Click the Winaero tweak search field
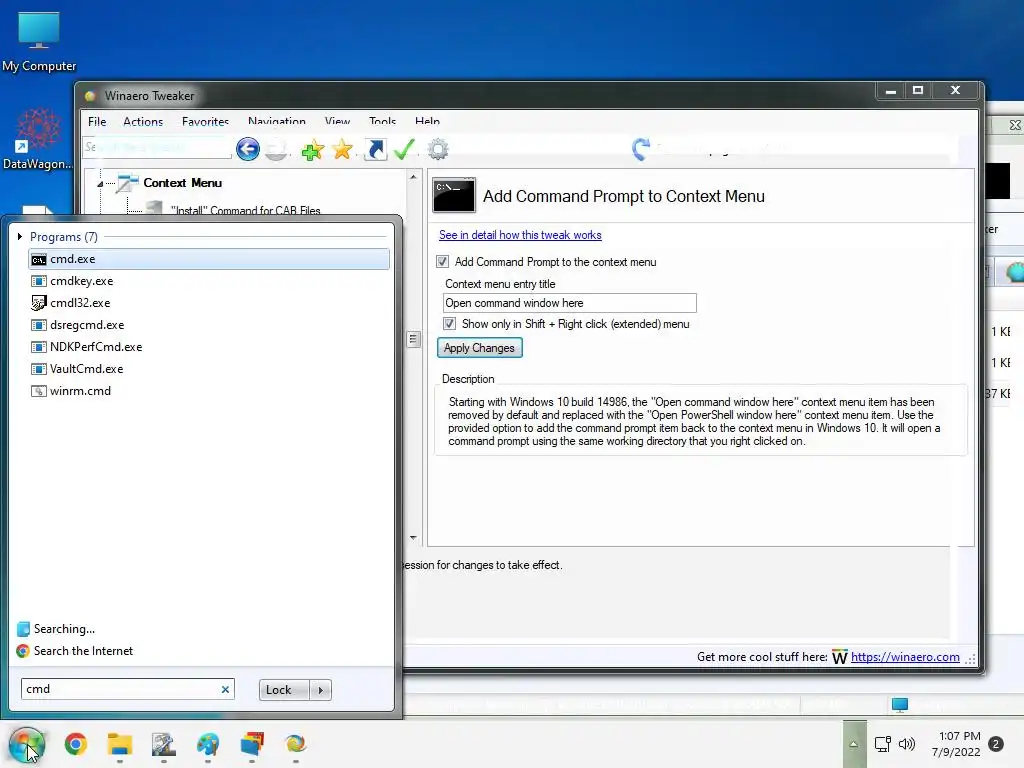The width and height of the screenshot is (1024, 768). [157, 148]
